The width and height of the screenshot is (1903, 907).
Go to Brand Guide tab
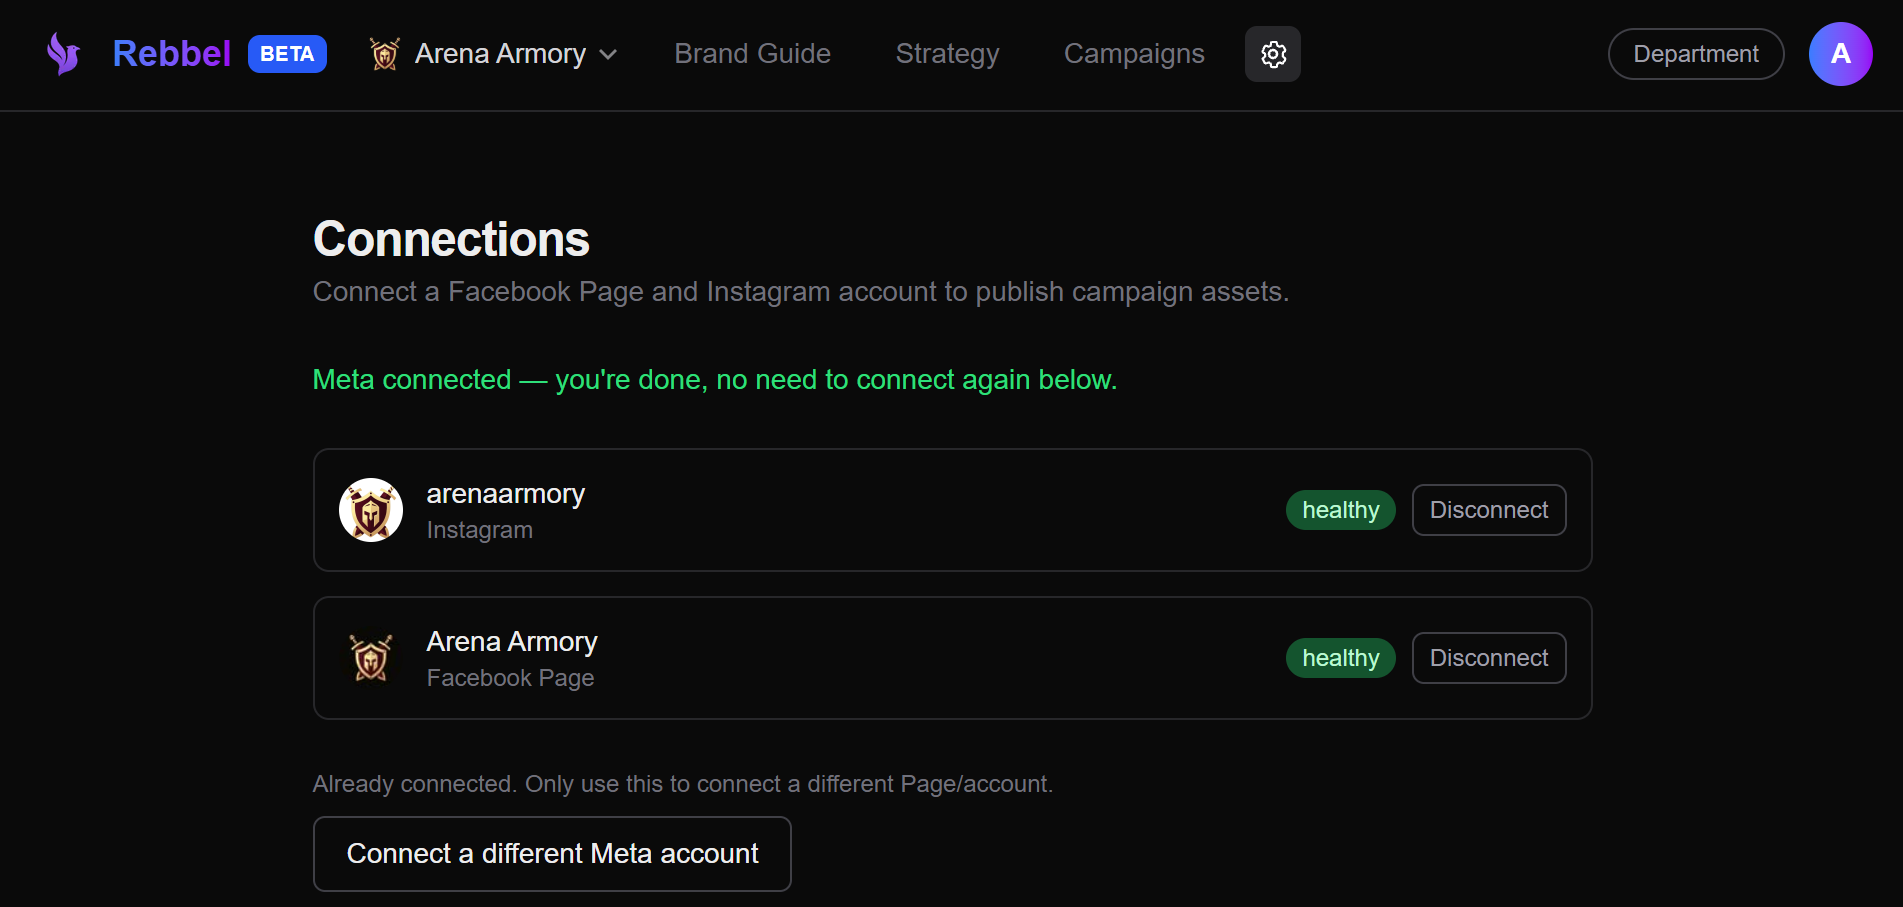point(752,54)
